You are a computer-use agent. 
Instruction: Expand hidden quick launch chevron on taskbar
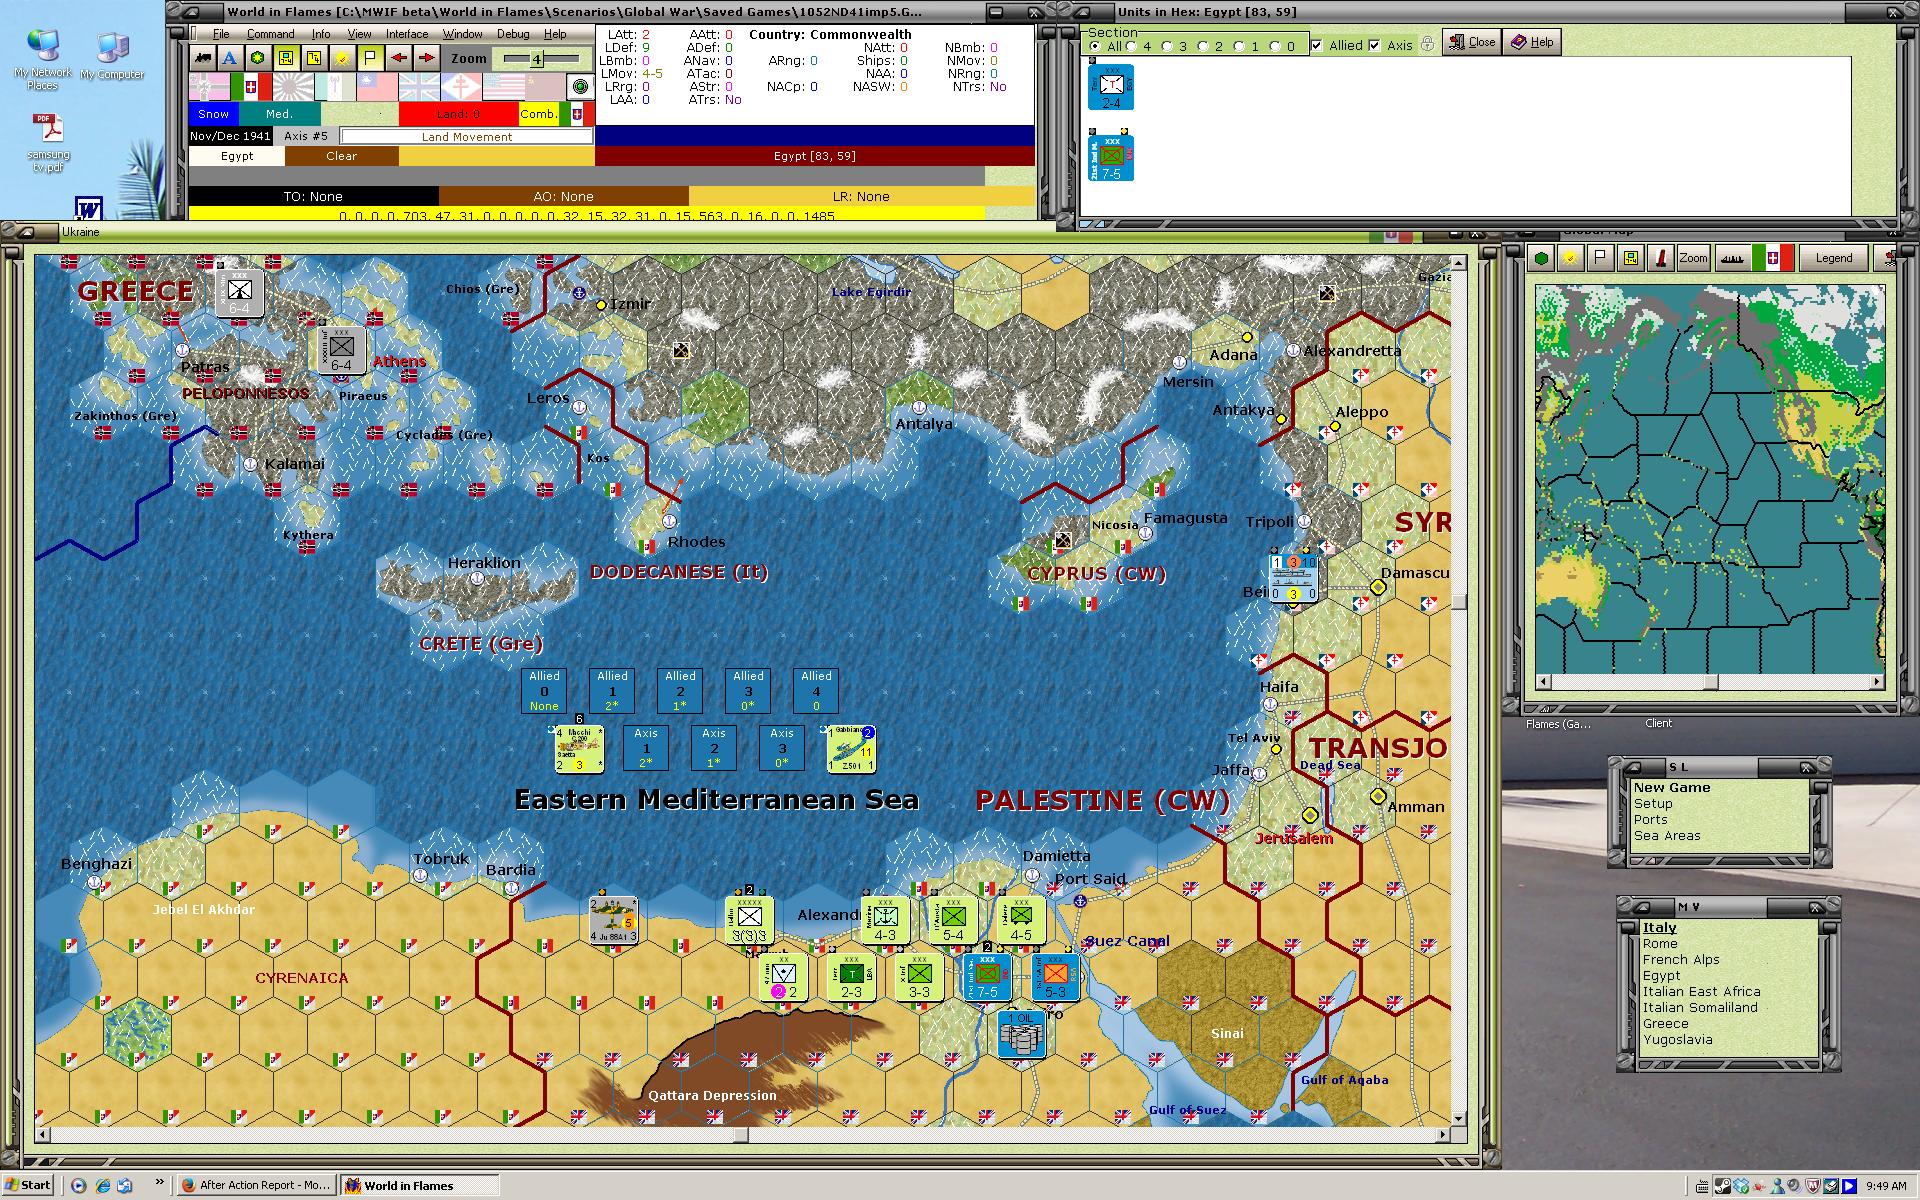(x=159, y=1183)
